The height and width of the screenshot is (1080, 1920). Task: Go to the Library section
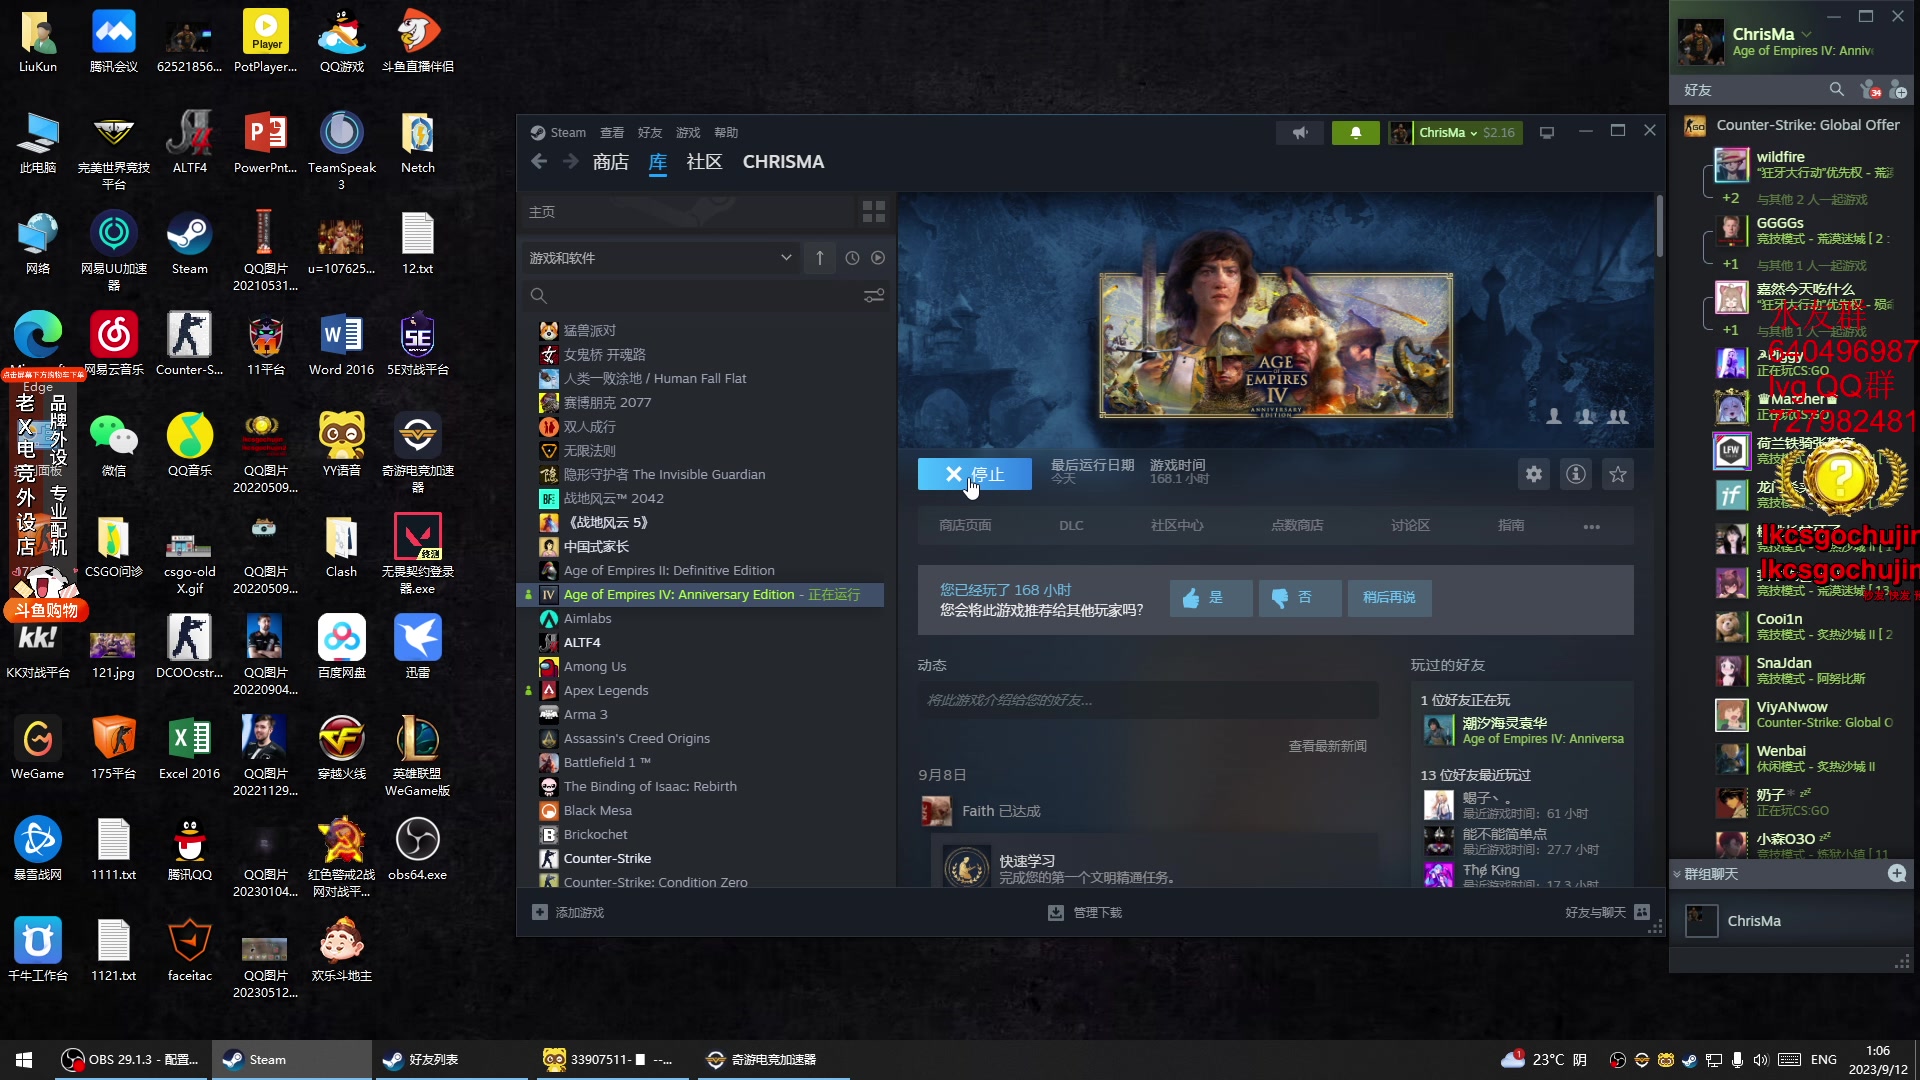click(658, 162)
